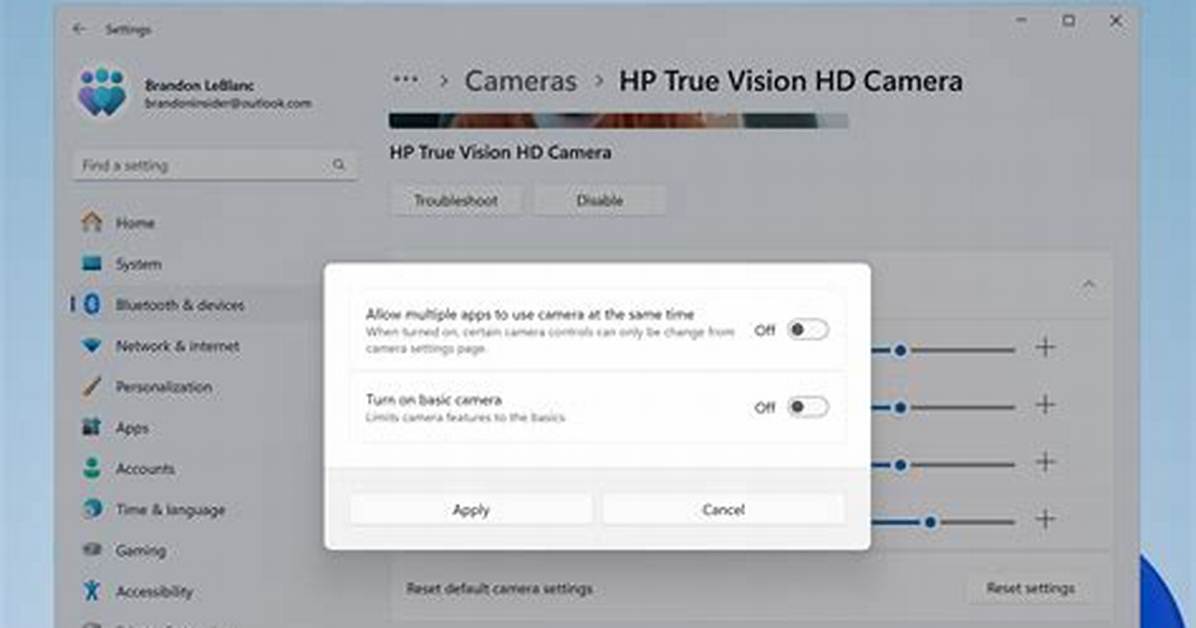Close the Settings window

pyautogui.click(x=1116, y=21)
